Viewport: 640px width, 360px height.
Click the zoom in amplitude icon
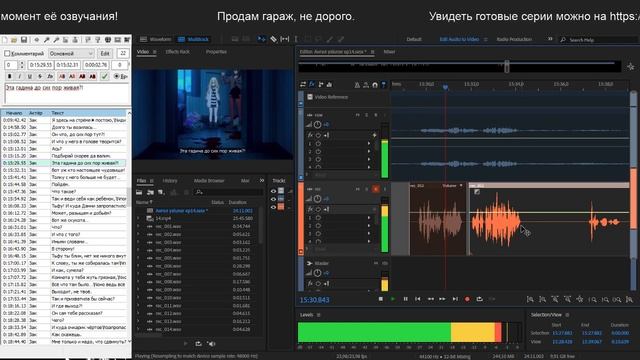pyautogui.click(x=530, y=300)
